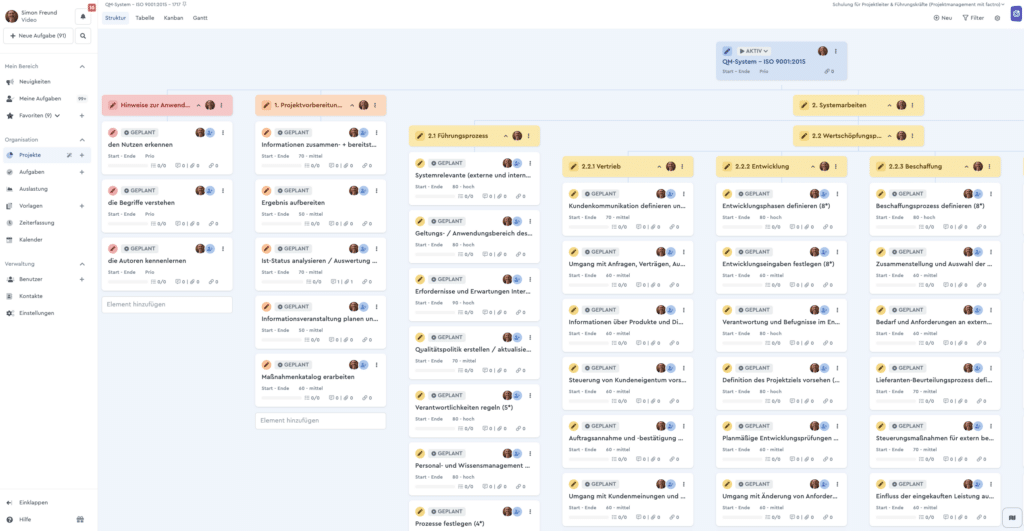Open three-dot menu of 2.2.2 Entwicklung

tap(835, 167)
